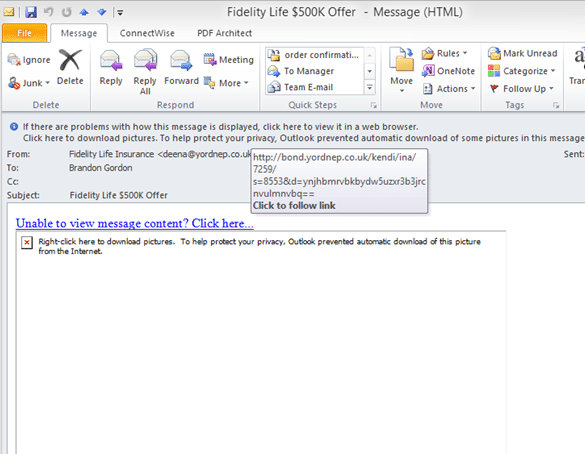
Task: Click the Delete X icon
Action: tap(70, 60)
